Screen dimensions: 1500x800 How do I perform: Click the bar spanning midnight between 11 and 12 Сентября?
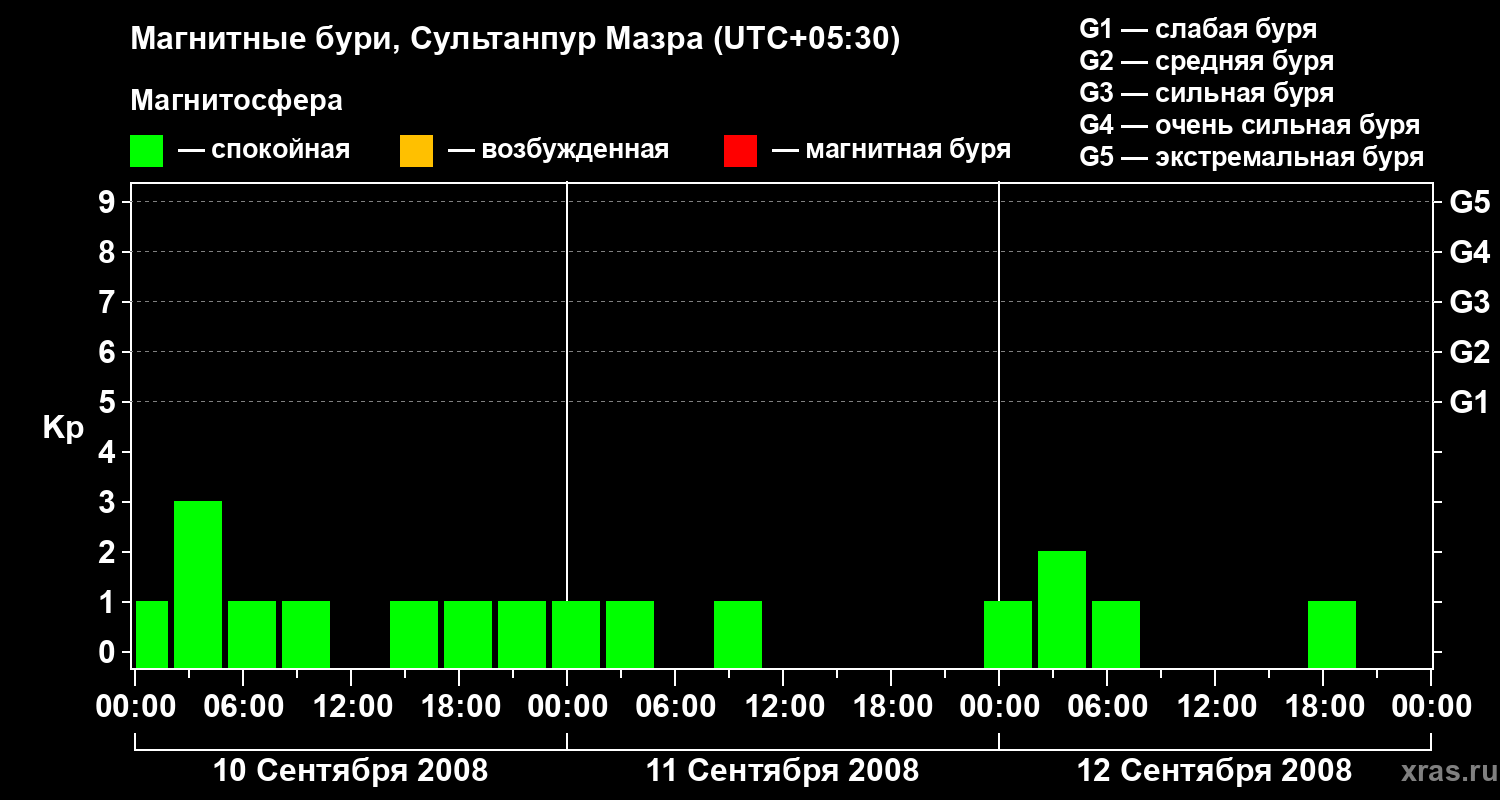tap(1008, 634)
